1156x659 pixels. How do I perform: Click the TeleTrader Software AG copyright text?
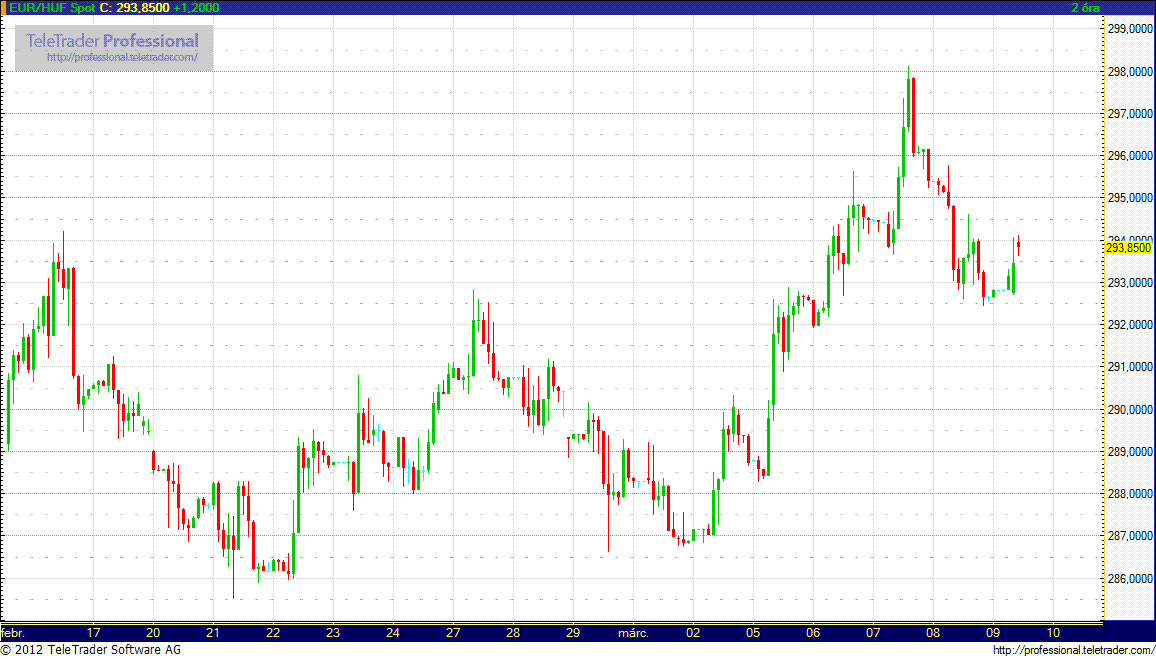91,651
